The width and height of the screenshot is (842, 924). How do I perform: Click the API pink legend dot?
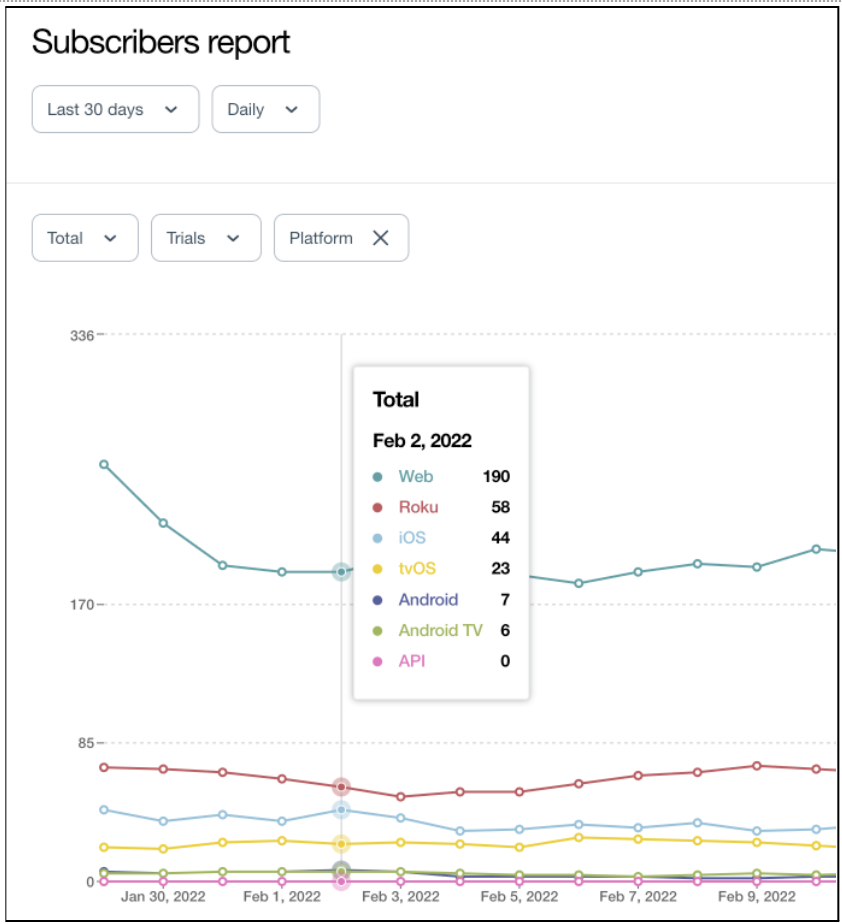click(x=377, y=661)
